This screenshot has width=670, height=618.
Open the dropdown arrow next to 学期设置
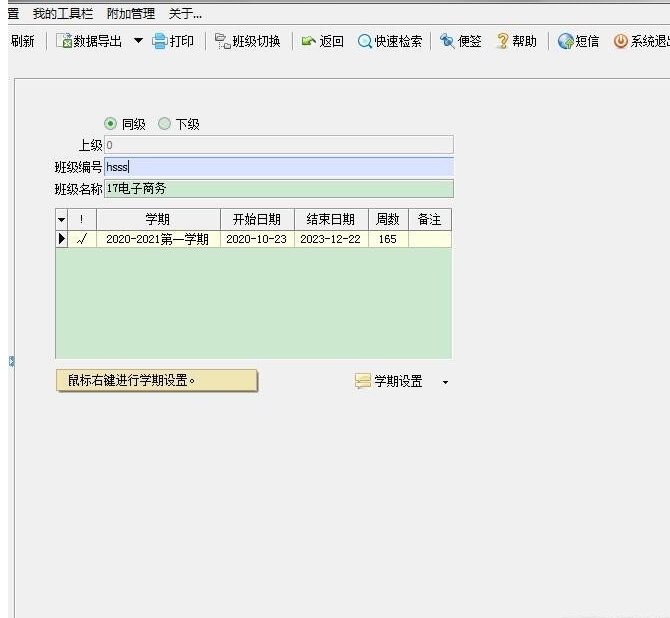[x=445, y=382]
